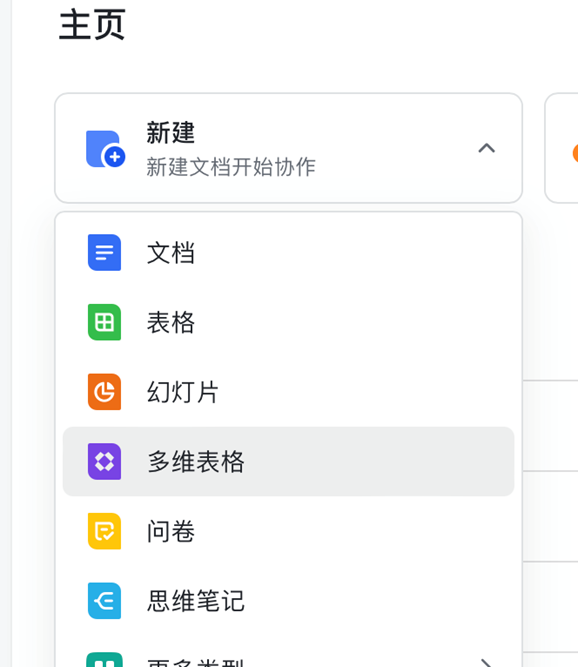Choose 表格 from the create list
The image size is (578, 667).
pyautogui.click(x=288, y=322)
